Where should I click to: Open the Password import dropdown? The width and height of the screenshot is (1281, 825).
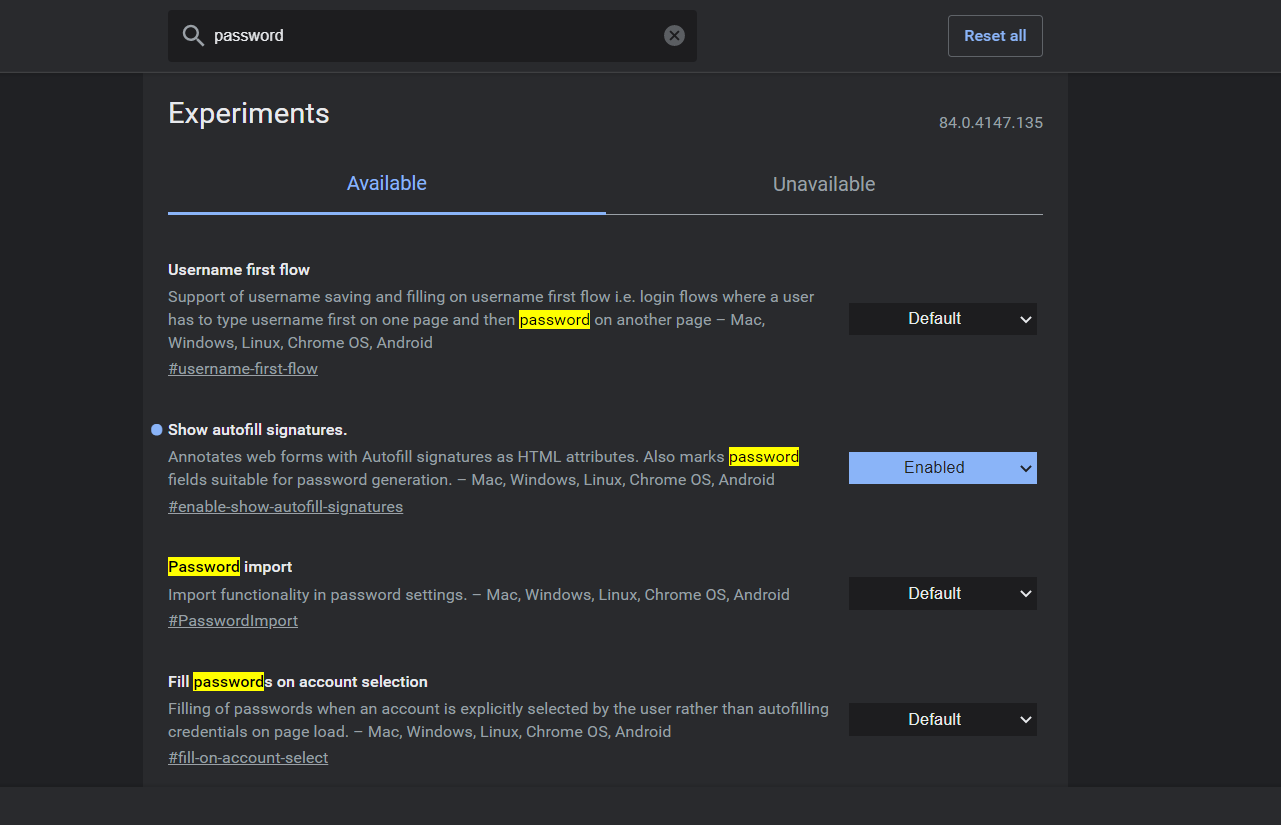pos(942,594)
